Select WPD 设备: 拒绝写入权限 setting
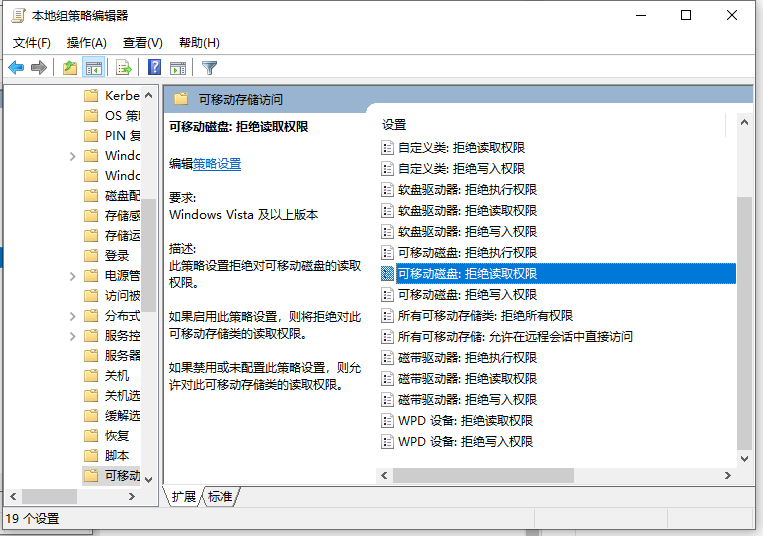Viewport: 763px width, 536px height. [x=457, y=441]
